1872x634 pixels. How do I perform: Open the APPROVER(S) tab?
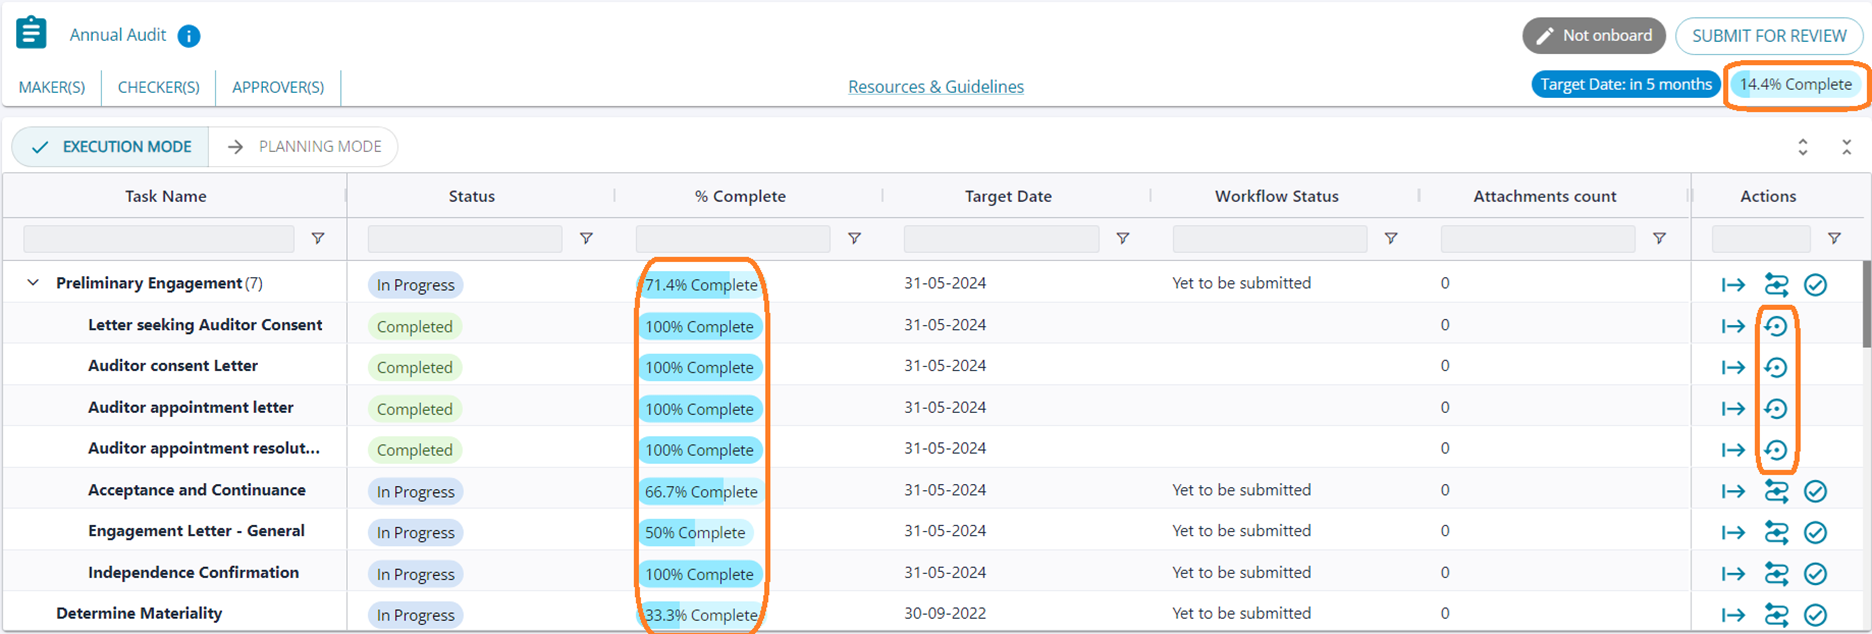278,87
